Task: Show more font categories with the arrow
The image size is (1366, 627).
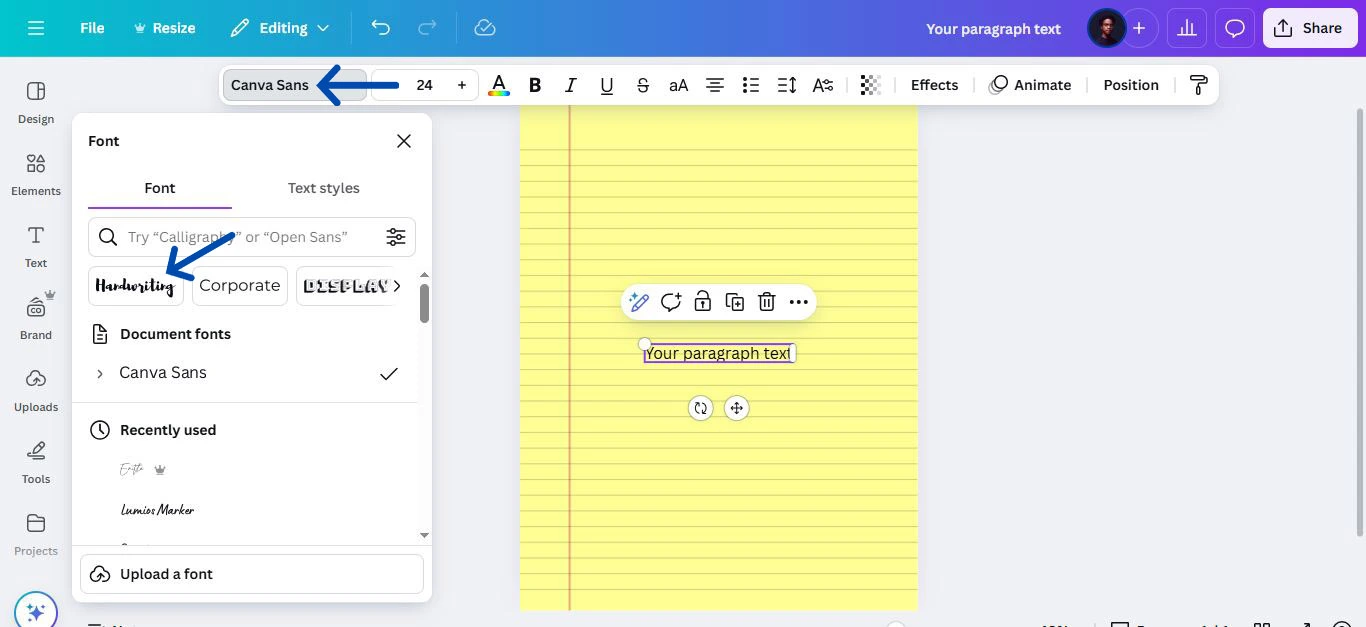Action: click(398, 286)
